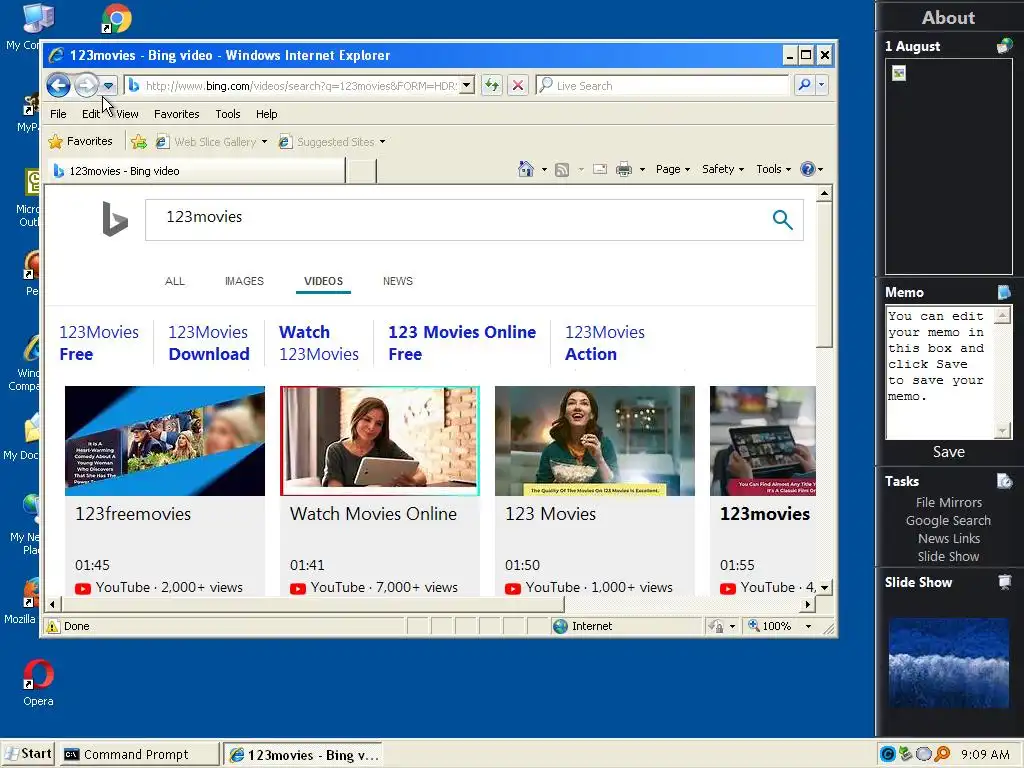Open the search provider dropdown arrow
1024x768 pixels.
[x=822, y=85]
